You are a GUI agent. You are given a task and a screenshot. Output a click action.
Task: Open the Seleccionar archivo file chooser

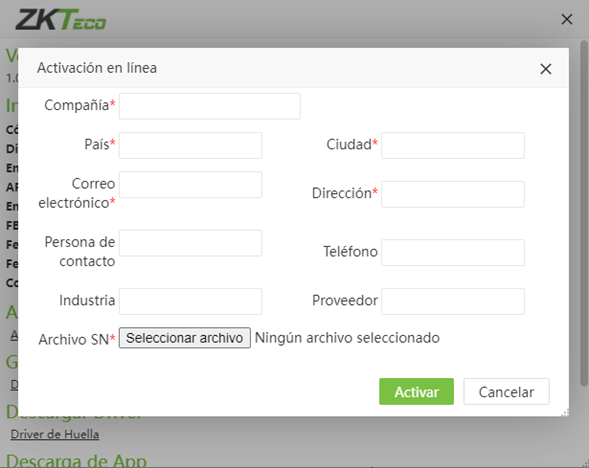184,338
